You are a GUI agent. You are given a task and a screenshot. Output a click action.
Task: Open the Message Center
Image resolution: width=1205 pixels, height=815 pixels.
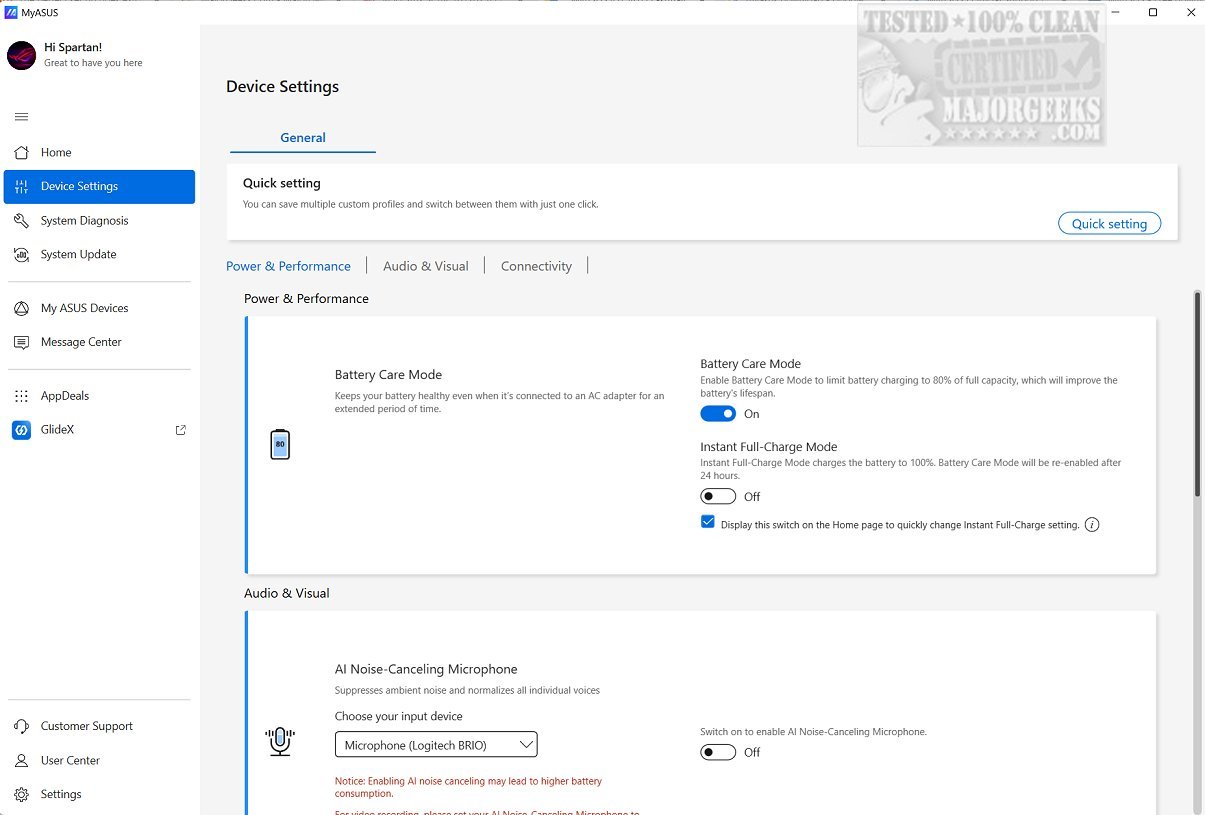click(x=80, y=343)
